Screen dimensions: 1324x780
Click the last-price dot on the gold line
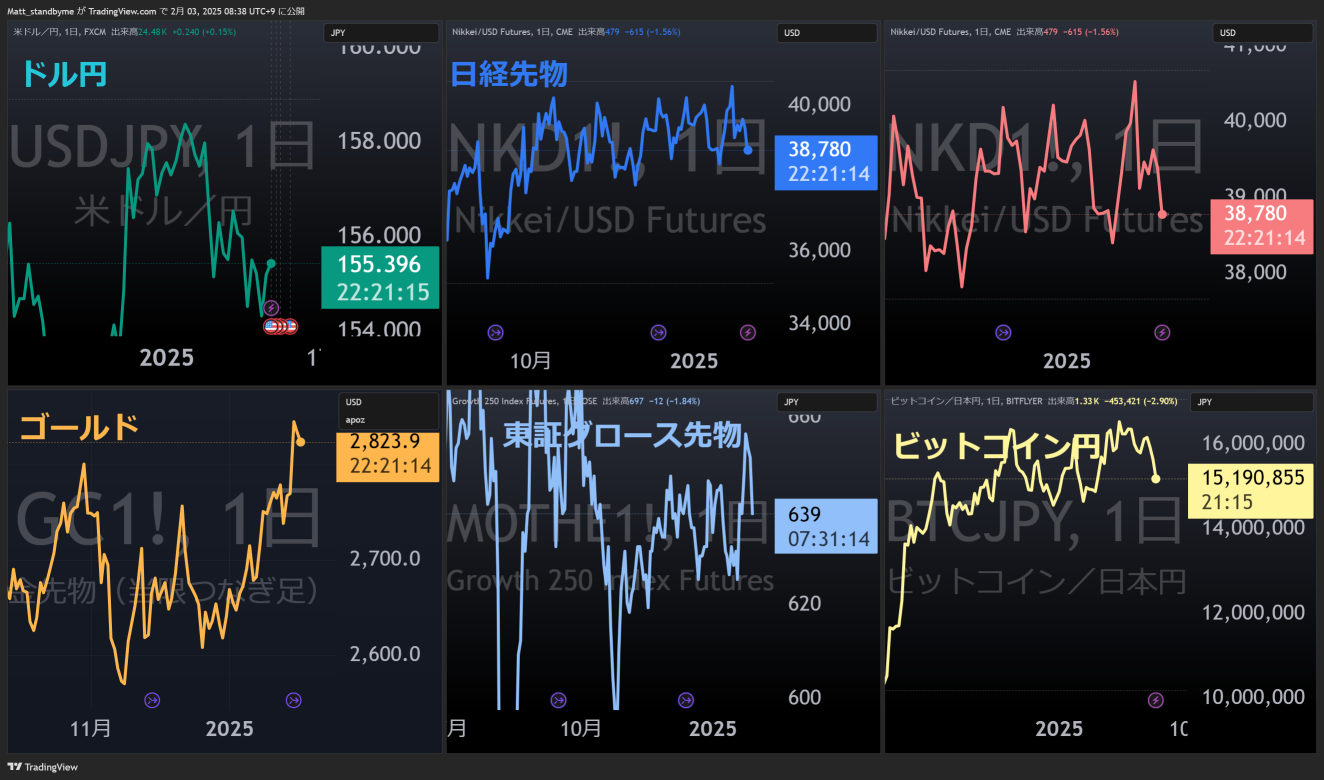(x=301, y=442)
